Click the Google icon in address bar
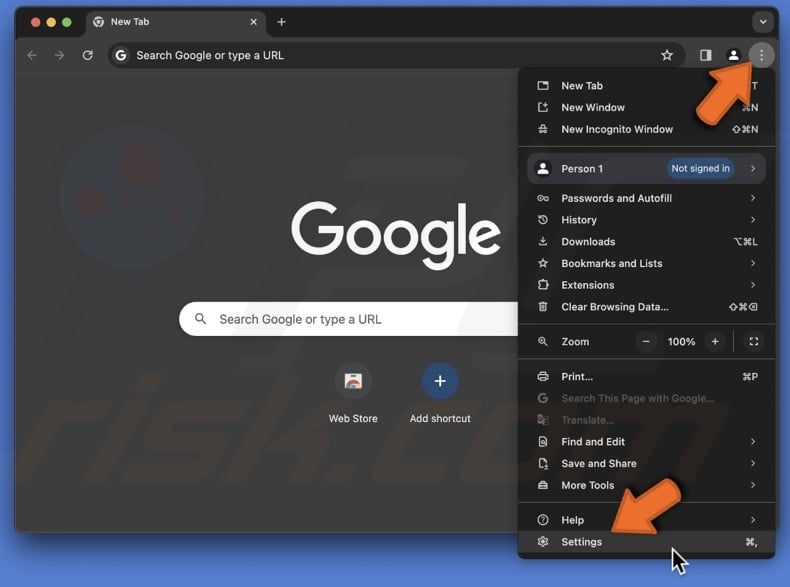 [121, 55]
